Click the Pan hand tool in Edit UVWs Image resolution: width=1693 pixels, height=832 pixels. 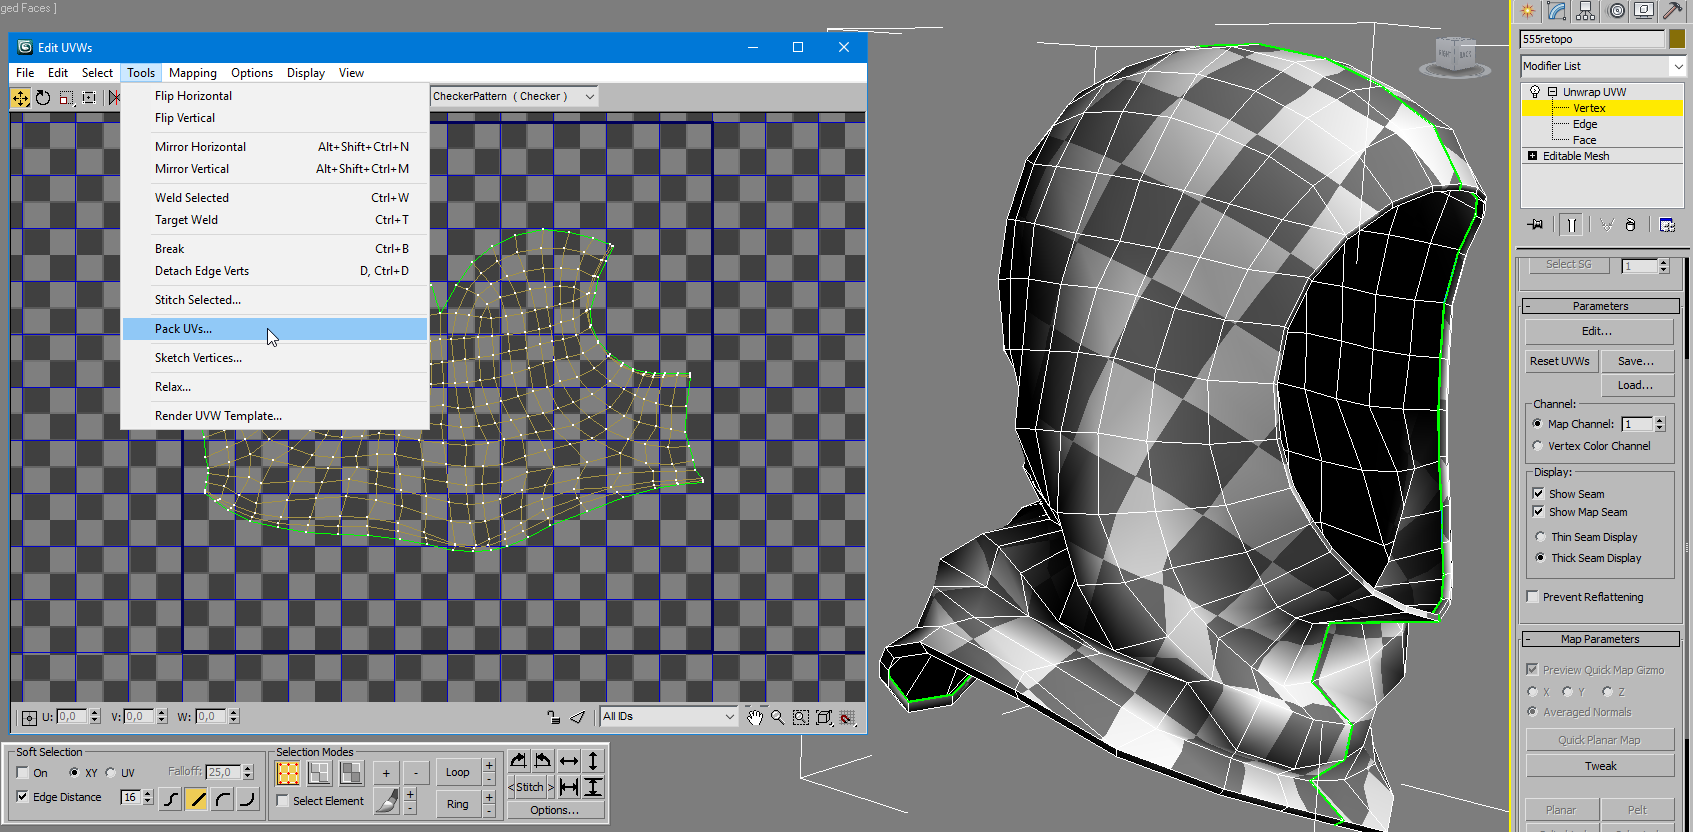(755, 717)
